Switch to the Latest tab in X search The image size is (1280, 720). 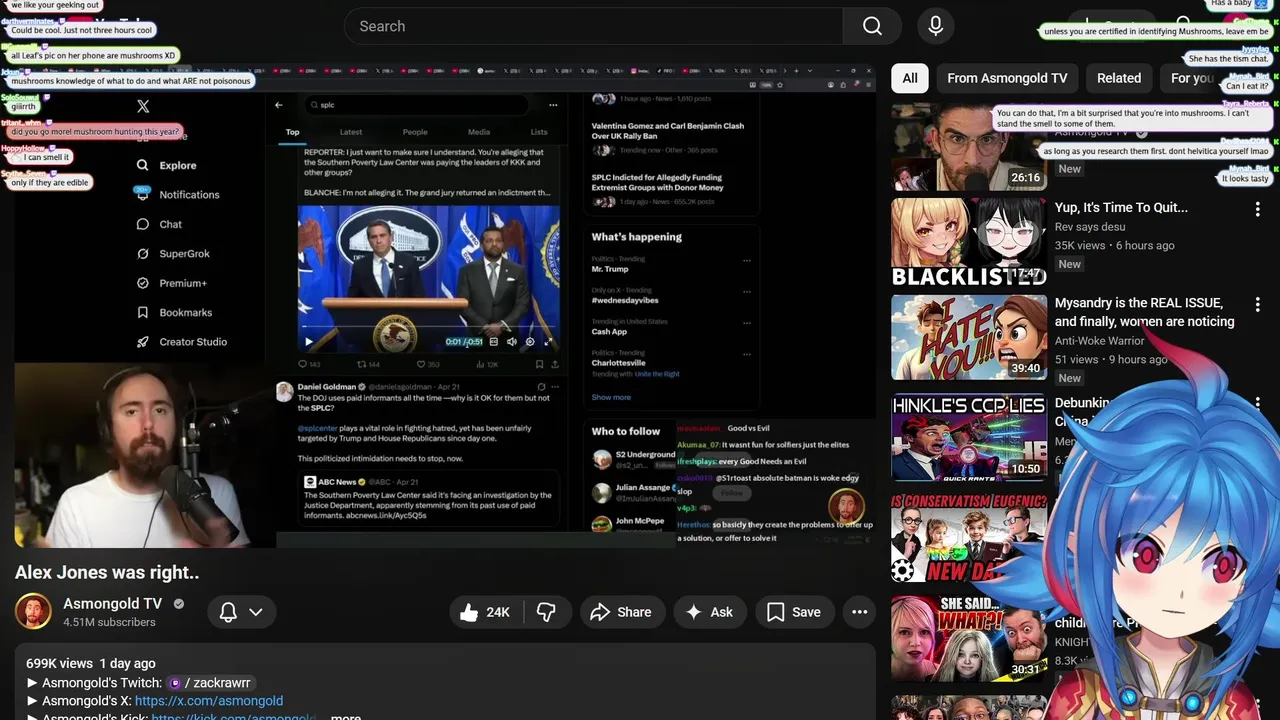tap(351, 132)
